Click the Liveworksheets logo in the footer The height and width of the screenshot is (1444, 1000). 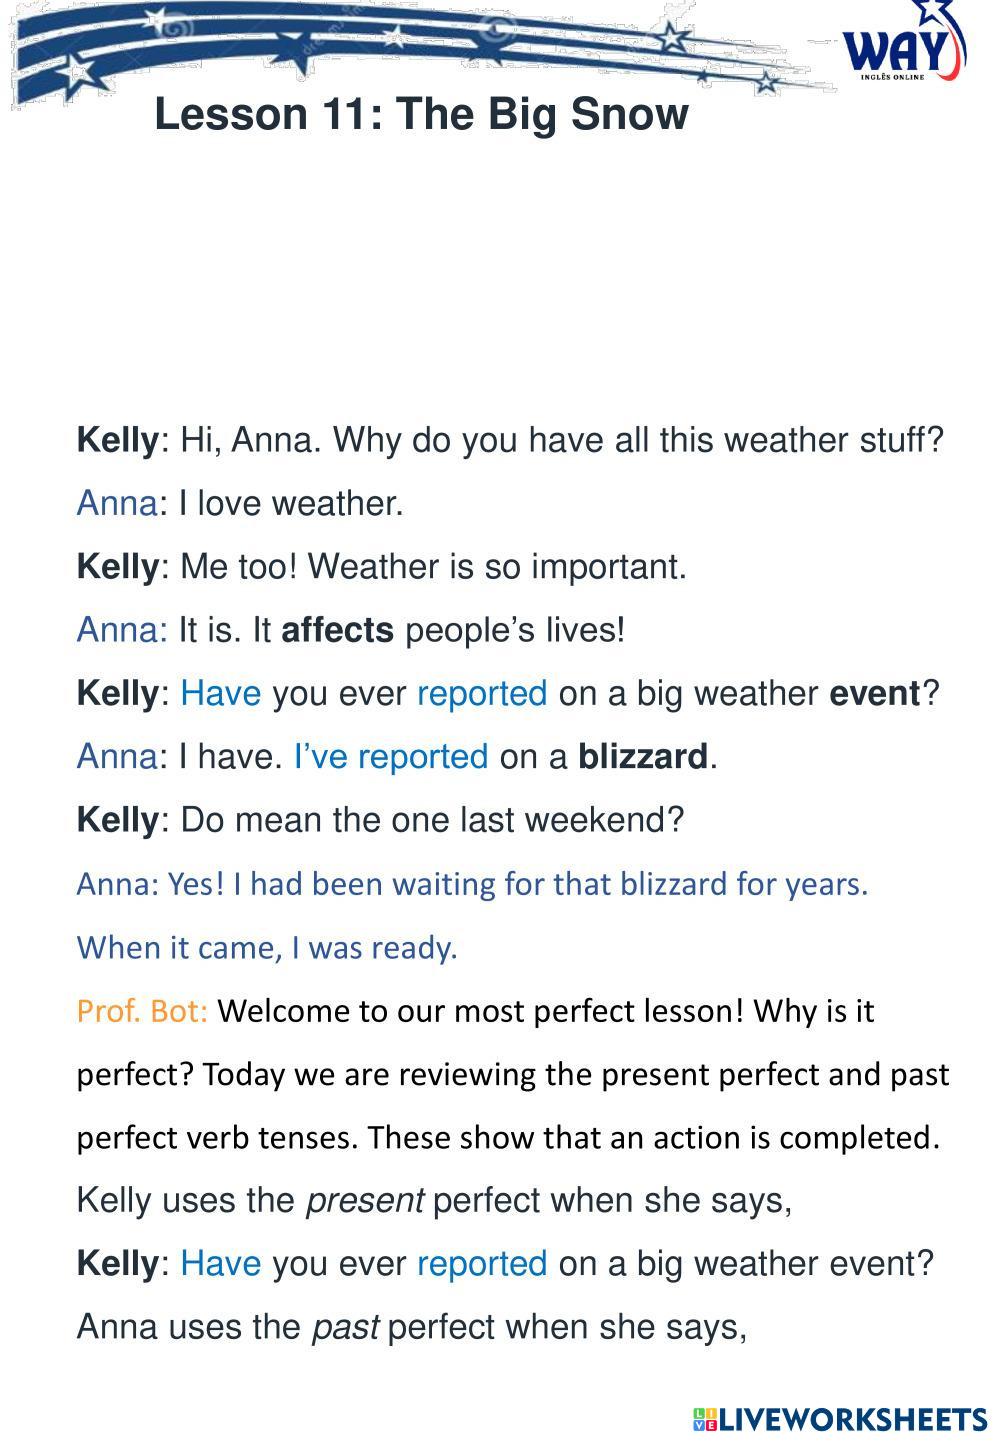[x=839, y=1419]
